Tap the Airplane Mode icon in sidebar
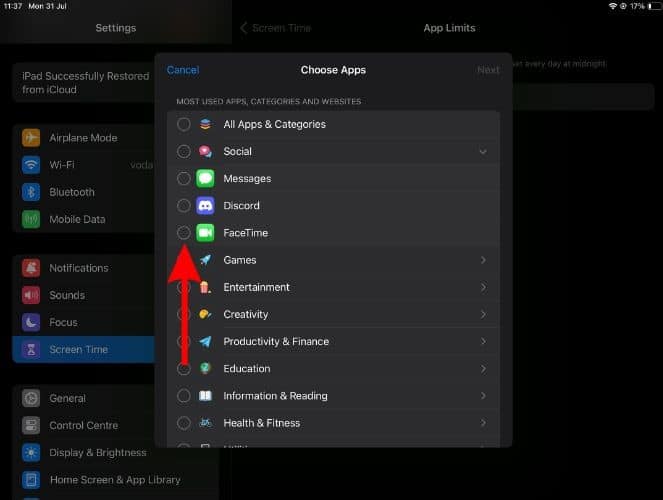This screenshot has width=663, height=500. (31, 138)
